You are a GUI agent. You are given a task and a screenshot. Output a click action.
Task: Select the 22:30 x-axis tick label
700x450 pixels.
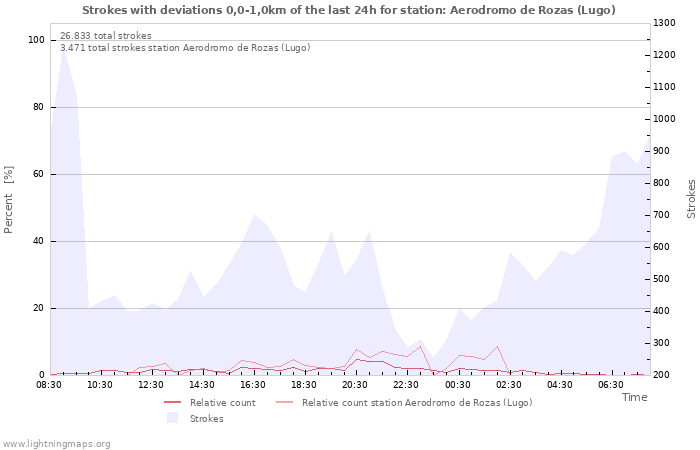(406, 384)
